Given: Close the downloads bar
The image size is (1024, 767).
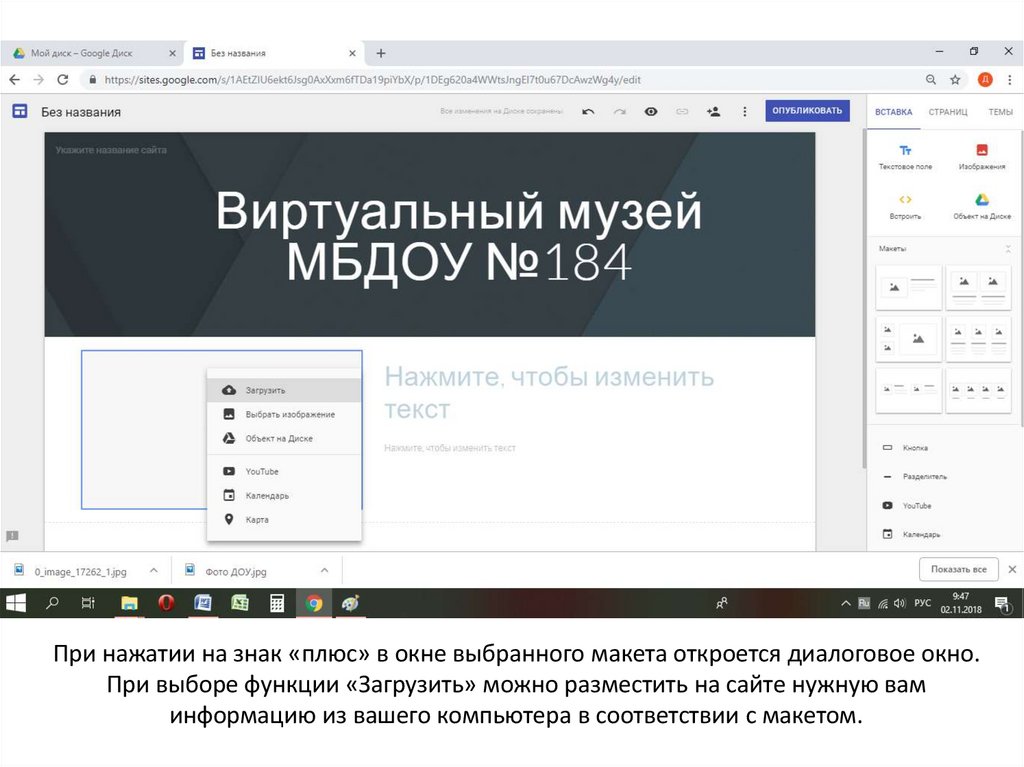Looking at the screenshot, I should point(1012,569).
